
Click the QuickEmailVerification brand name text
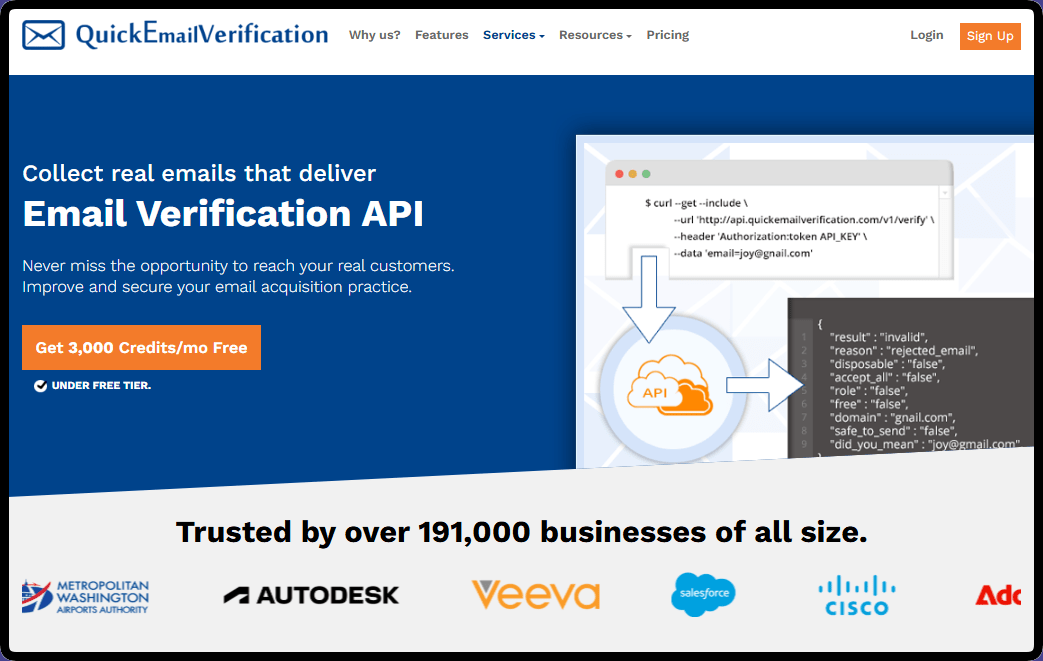click(202, 35)
